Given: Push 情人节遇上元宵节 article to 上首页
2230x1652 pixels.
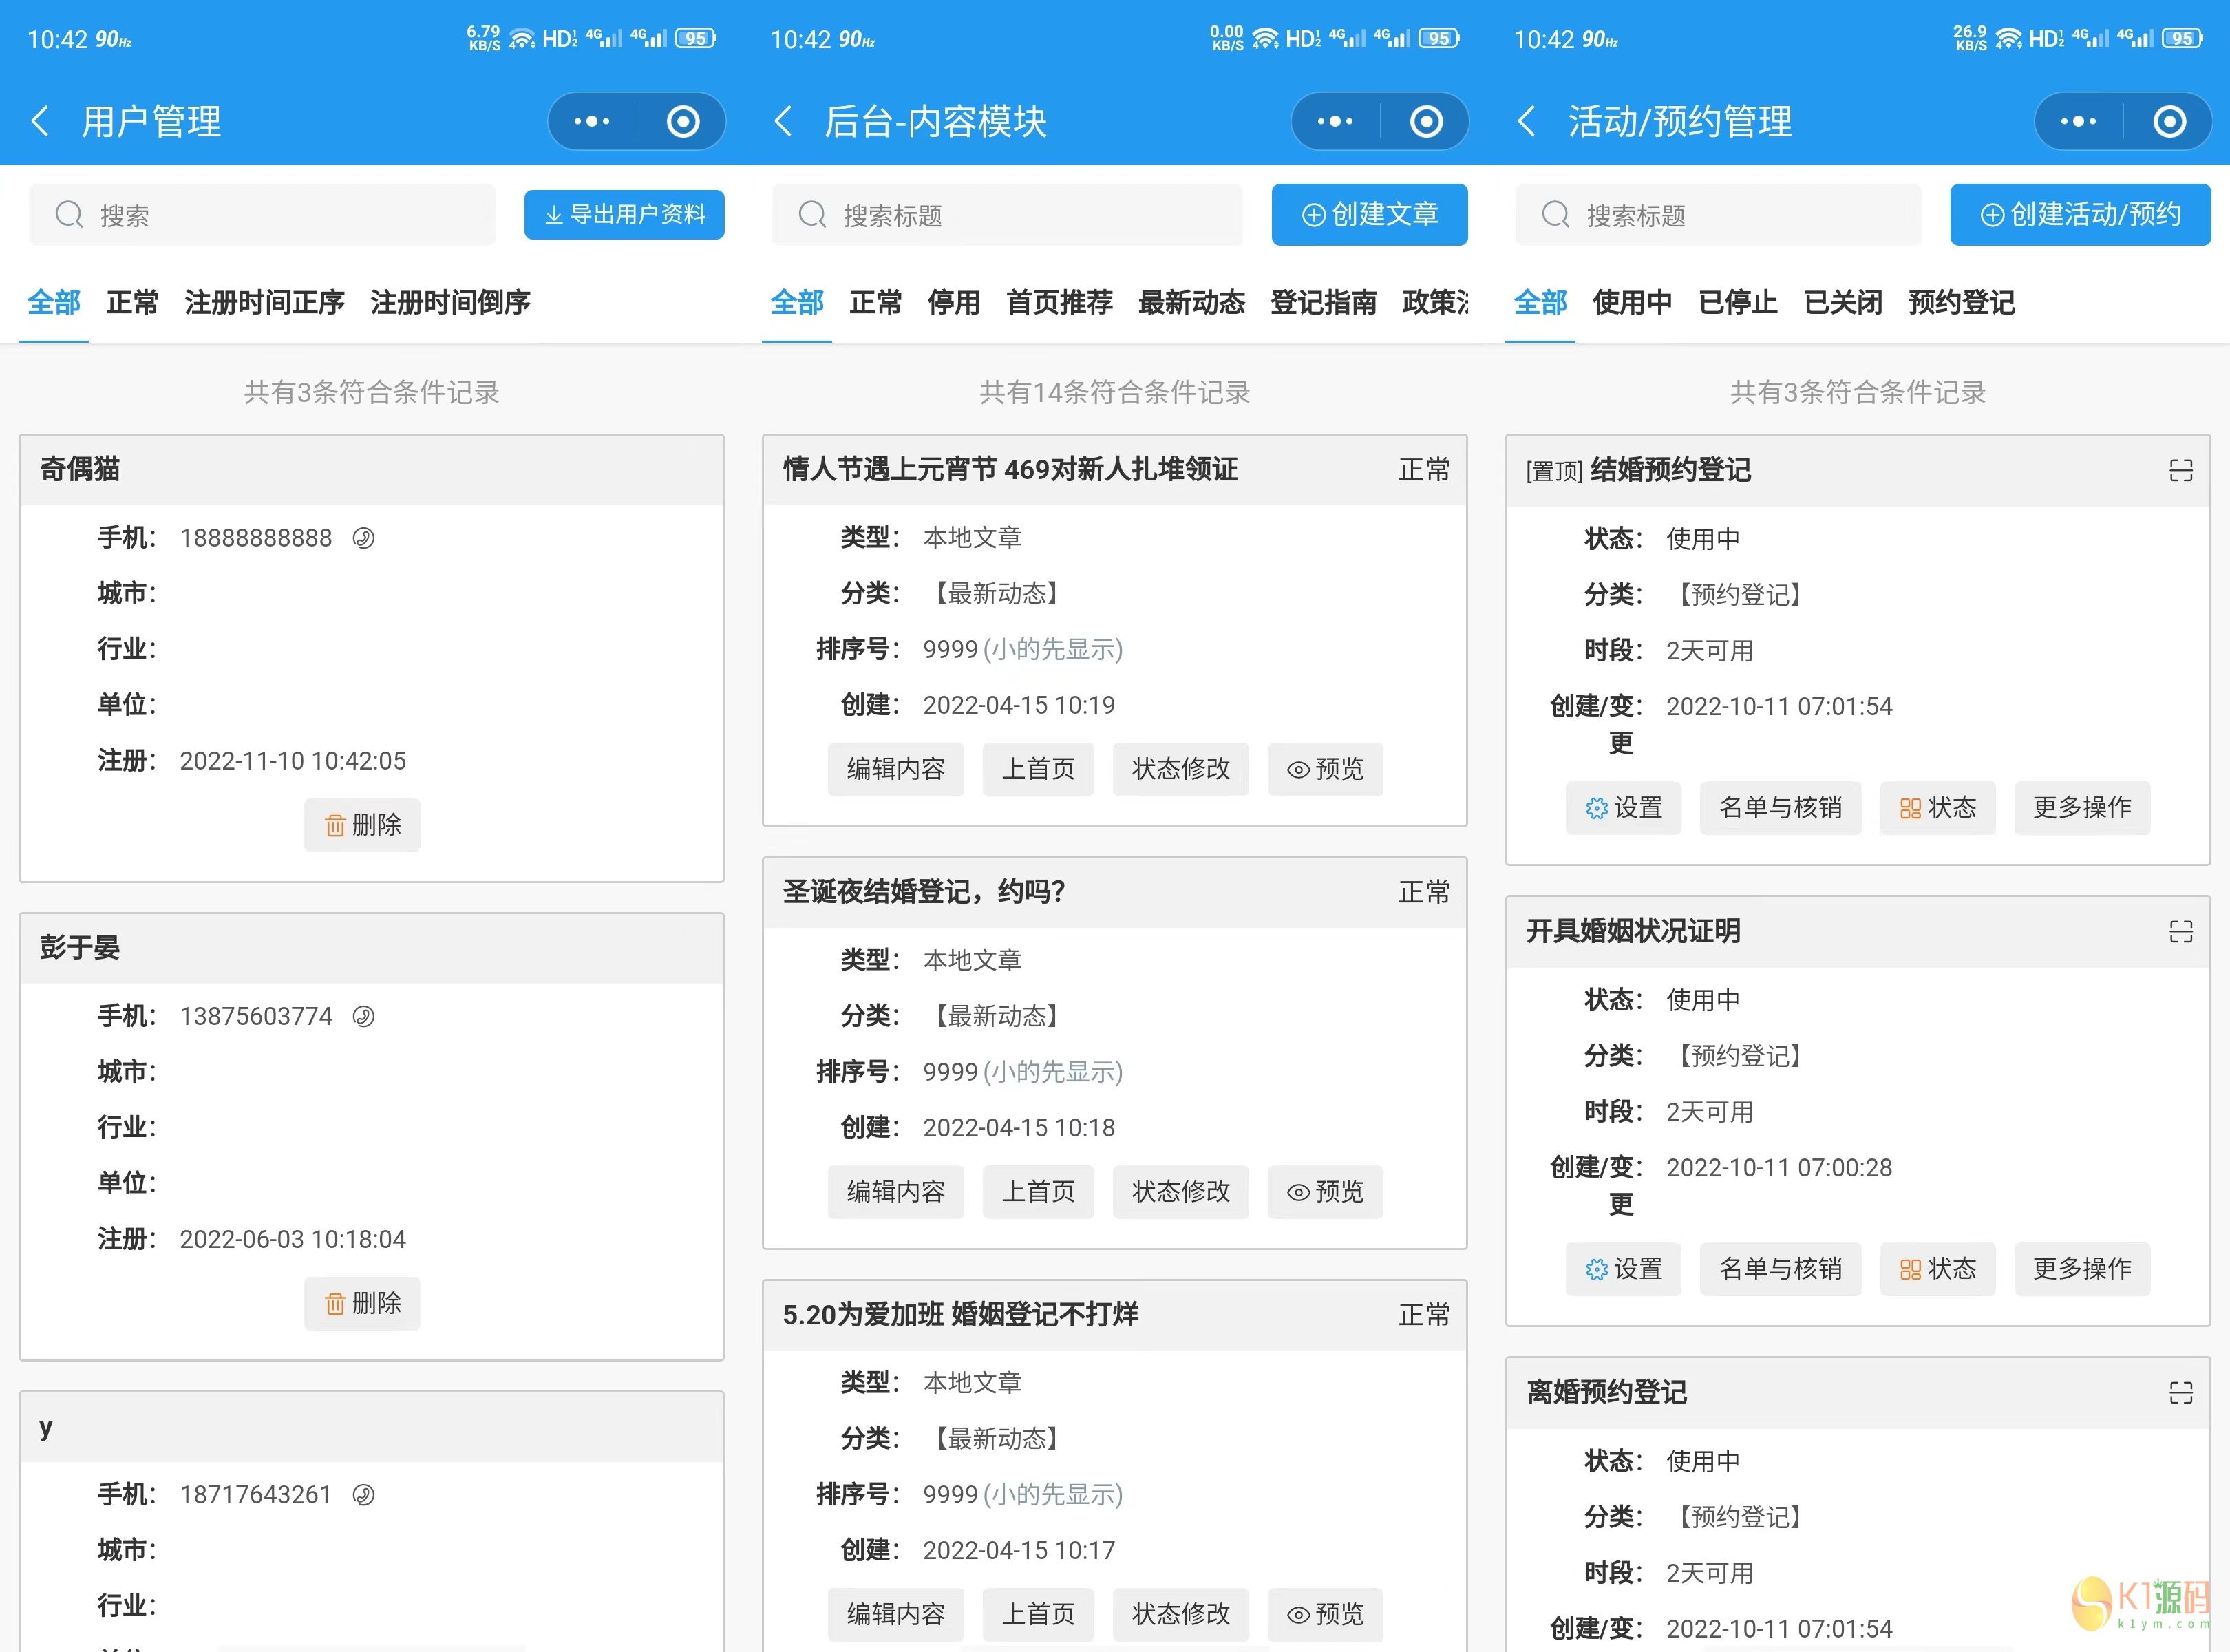Looking at the screenshot, I should pyautogui.click(x=1038, y=769).
